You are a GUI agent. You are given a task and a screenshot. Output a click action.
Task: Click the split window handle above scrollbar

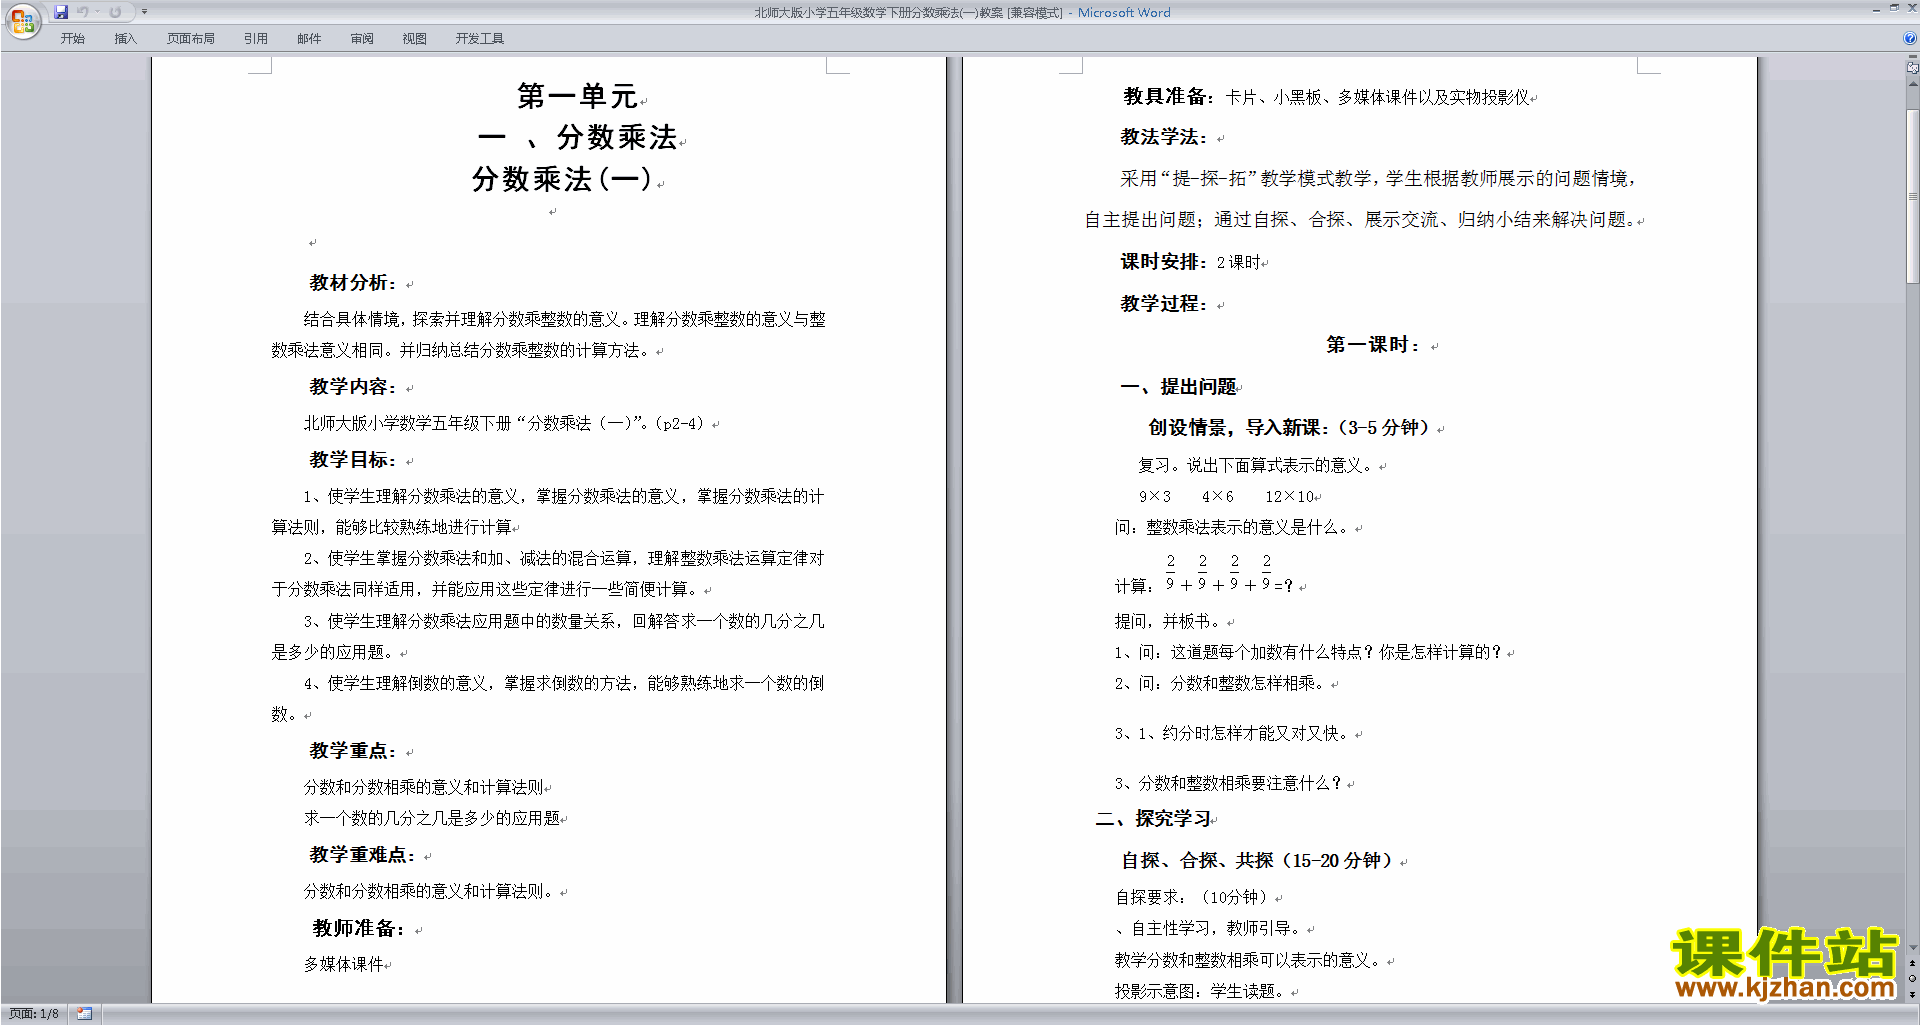[1913, 57]
